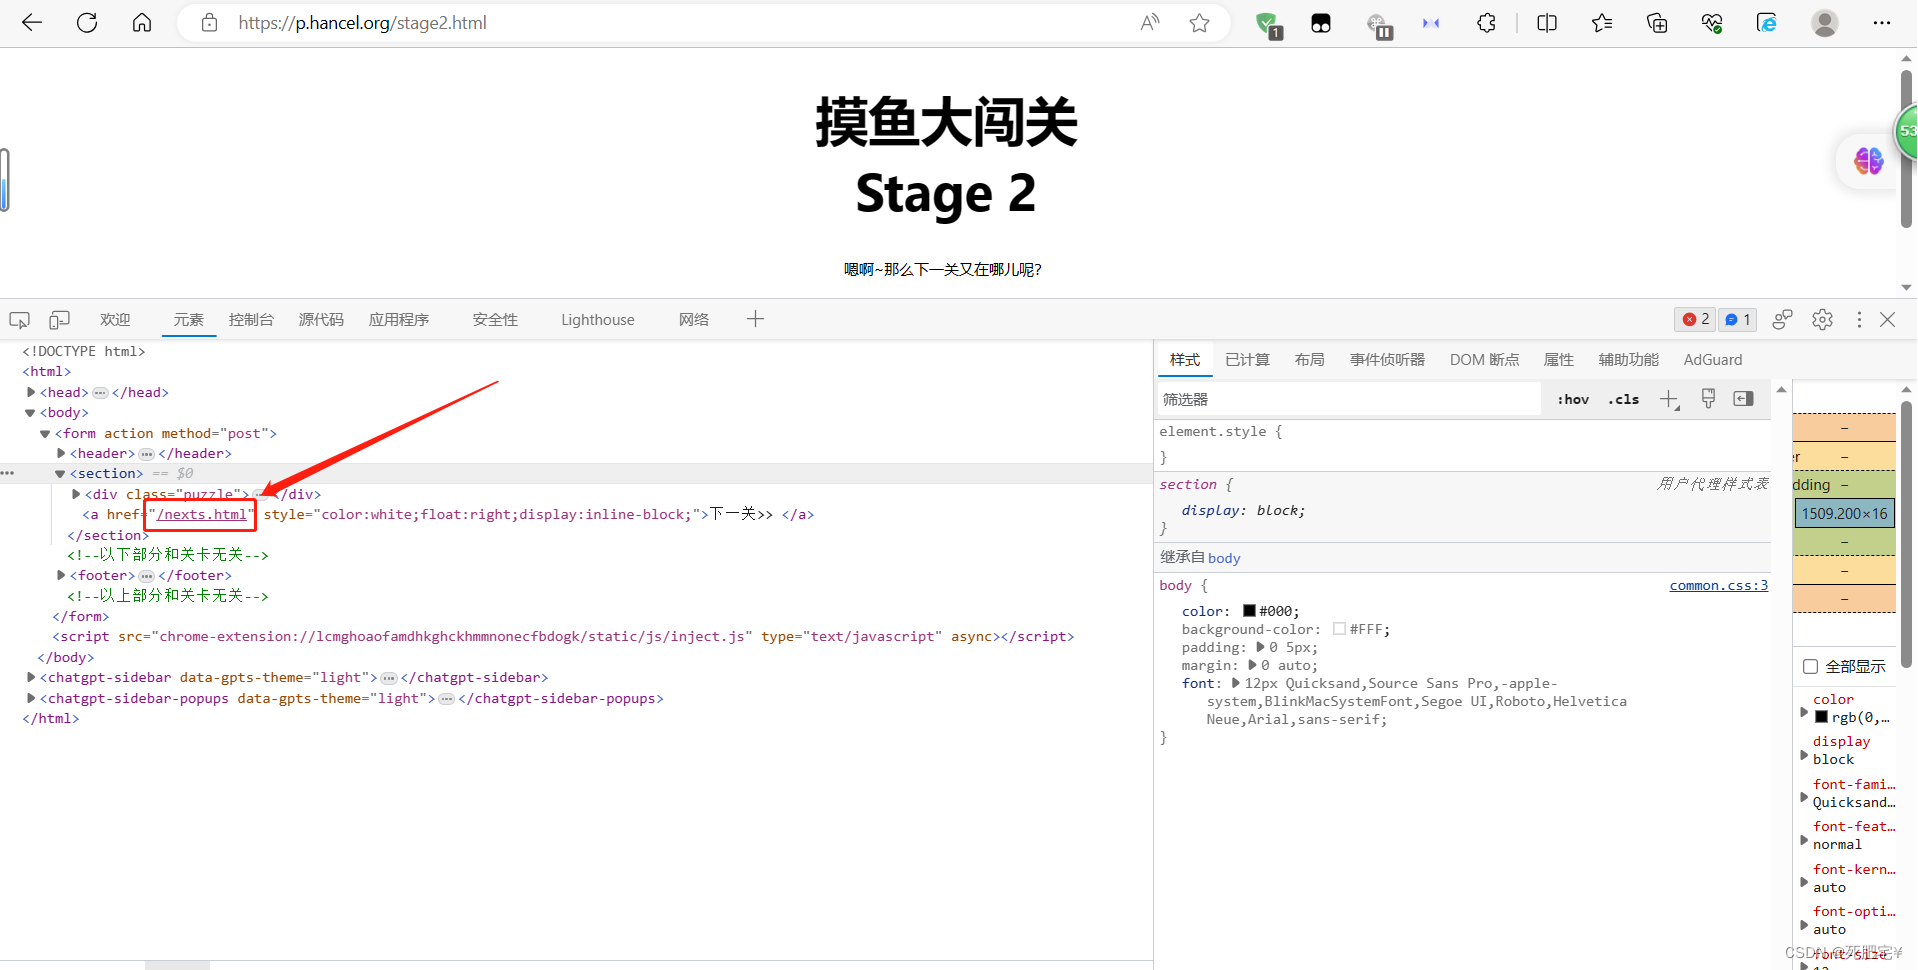1918x970 pixels.
Task: Follow the /nexts.html href link
Action: pyautogui.click(x=202, y=514)
